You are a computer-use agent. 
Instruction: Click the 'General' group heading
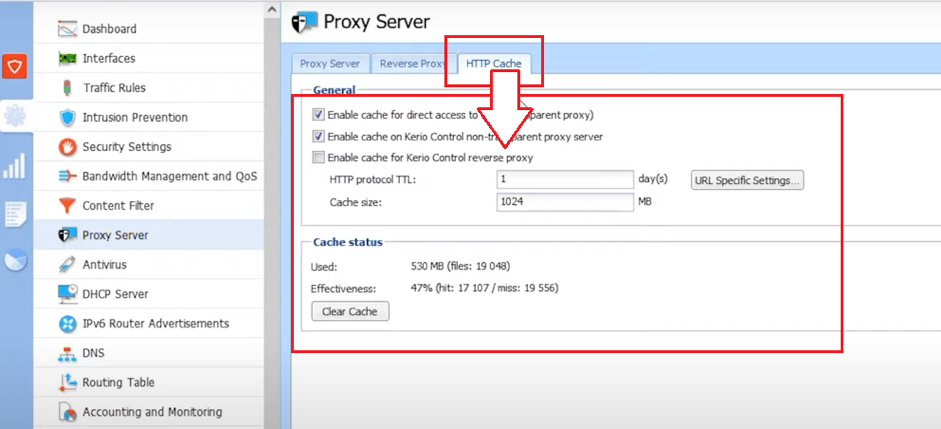pos(334,91)
